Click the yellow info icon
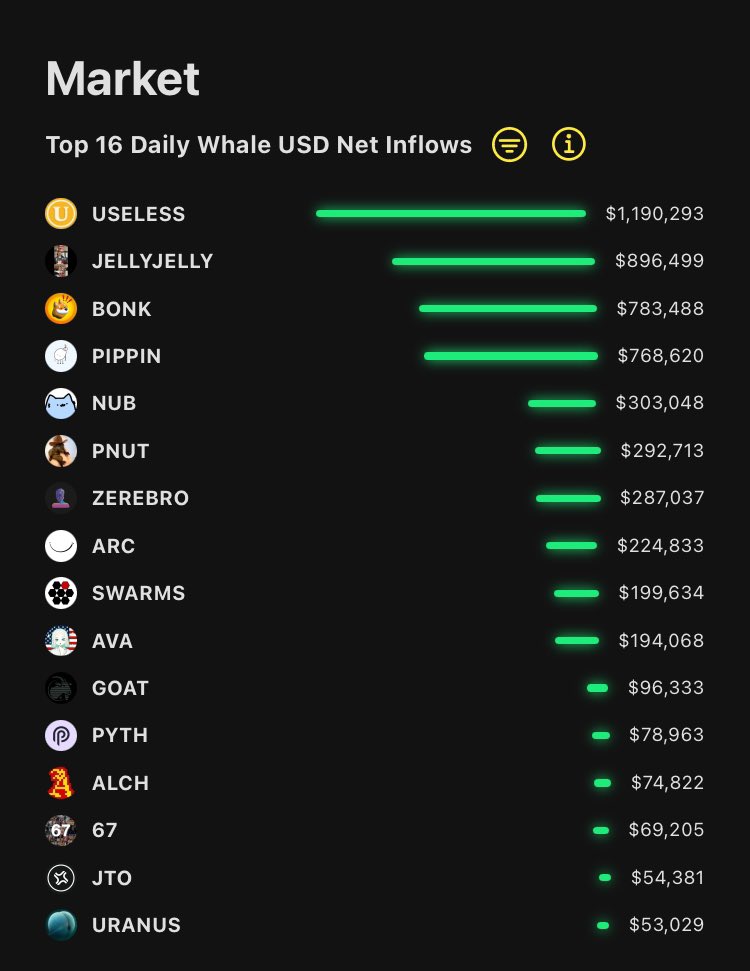The height and width of the screenshot is (971, 750). point(568,145)
